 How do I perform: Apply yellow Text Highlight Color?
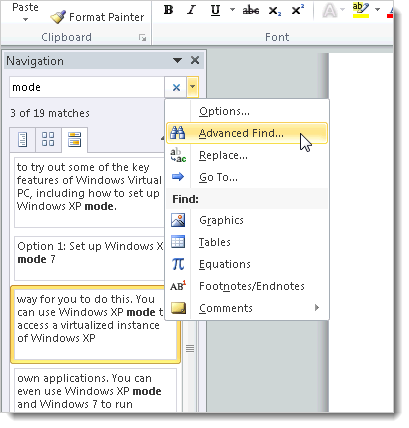pos(361,10)
